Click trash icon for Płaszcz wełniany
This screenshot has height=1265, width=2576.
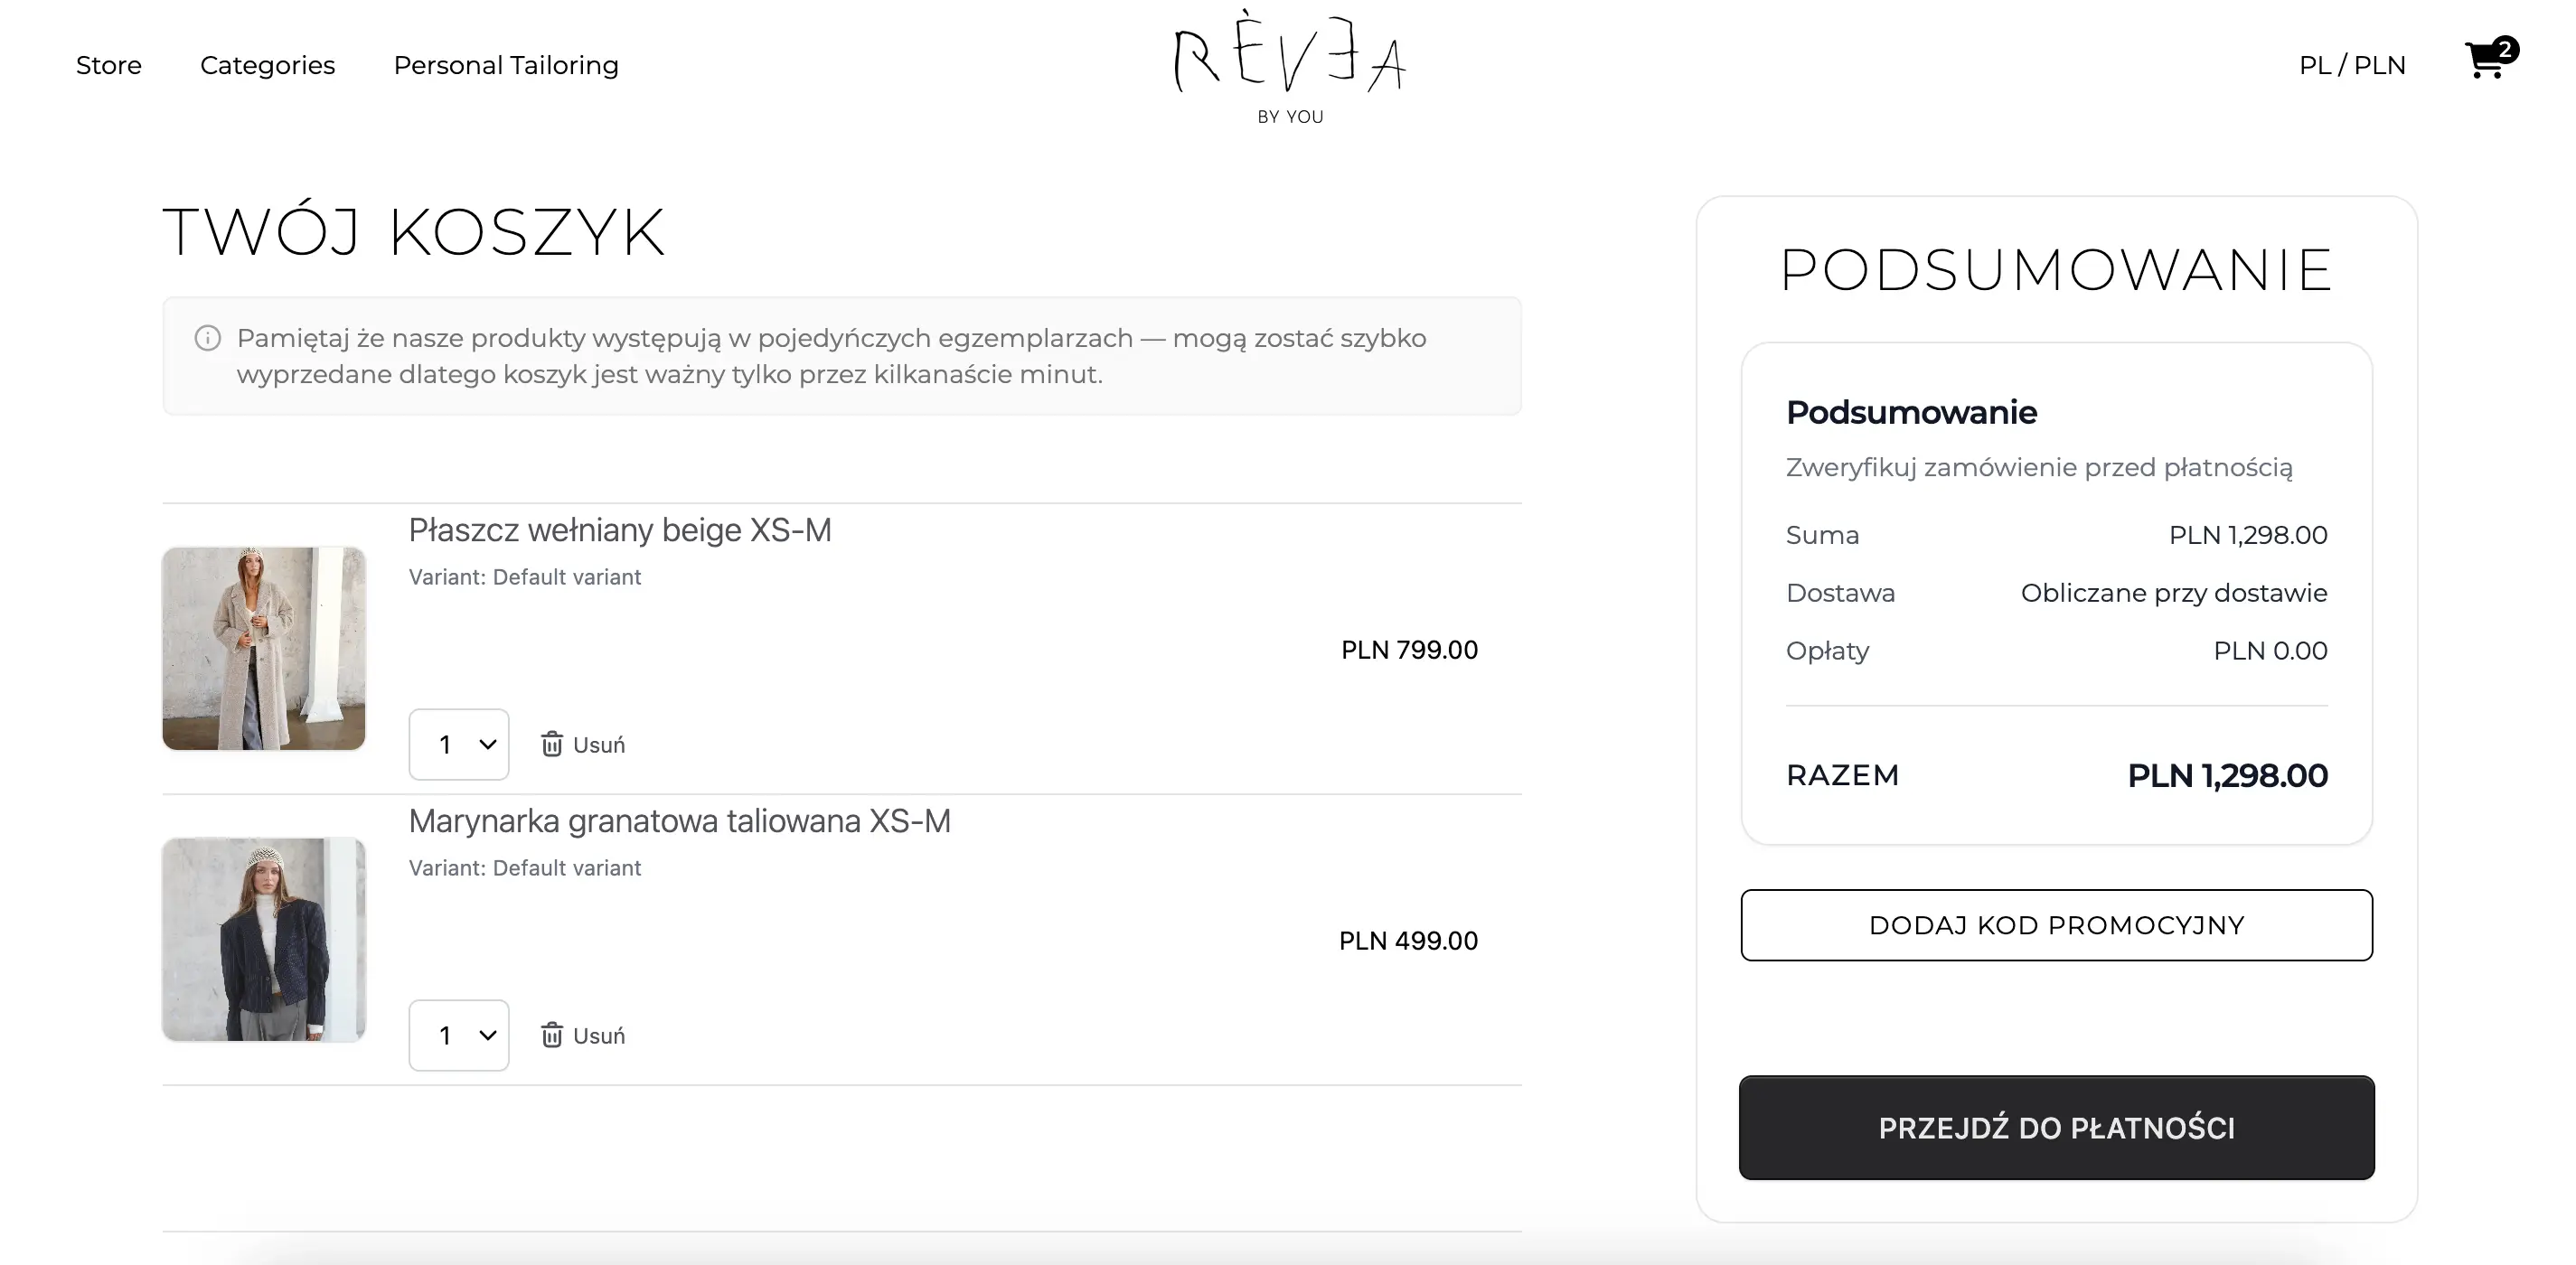click(552, 744)
